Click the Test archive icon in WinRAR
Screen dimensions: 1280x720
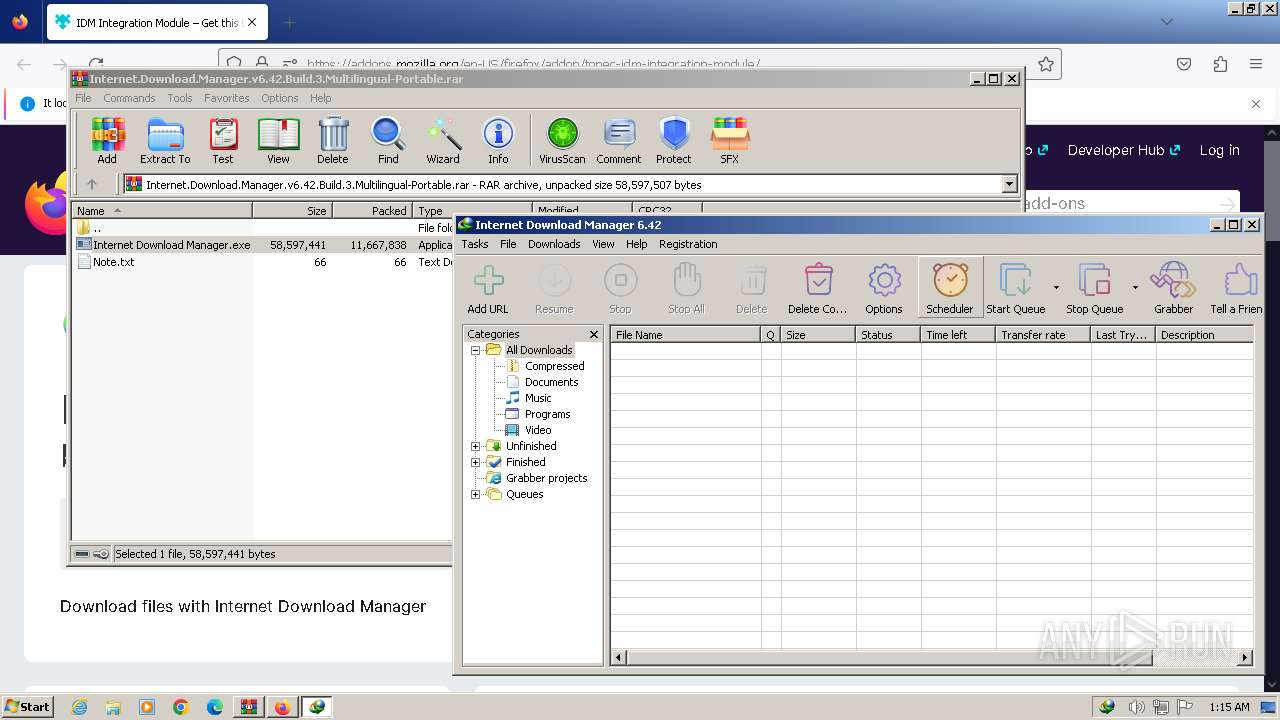click(x=223, y=140)
